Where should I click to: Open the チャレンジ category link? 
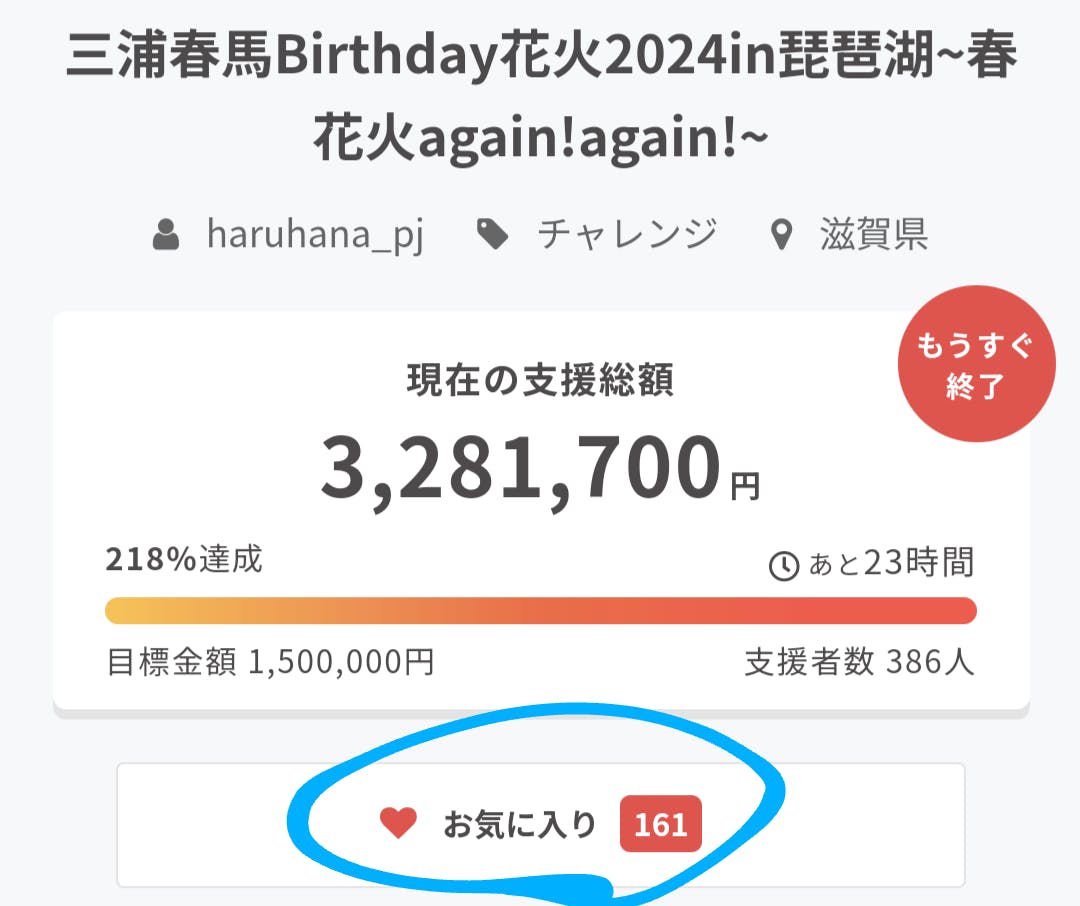tap(627, 235)
